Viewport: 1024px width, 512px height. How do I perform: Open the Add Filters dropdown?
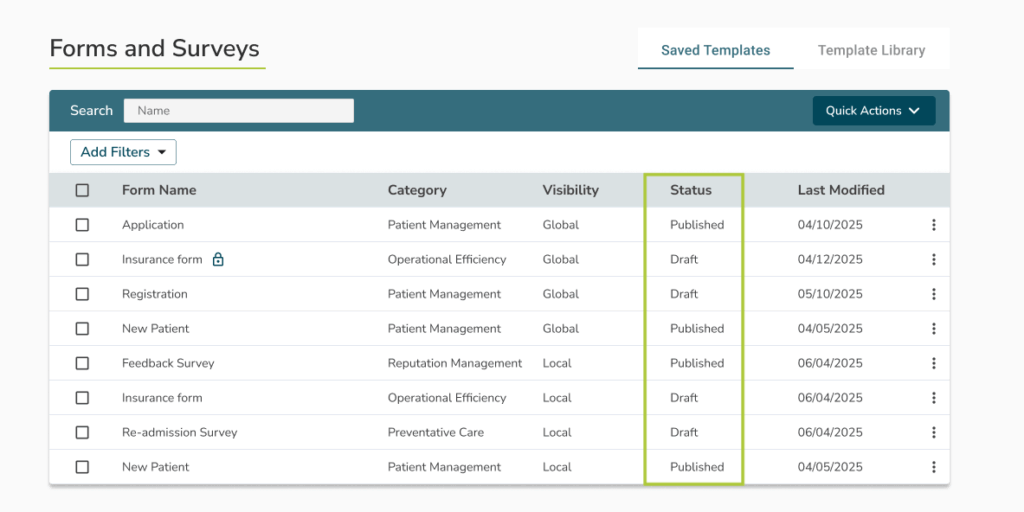pyautogui.click(x=123, y=152)
